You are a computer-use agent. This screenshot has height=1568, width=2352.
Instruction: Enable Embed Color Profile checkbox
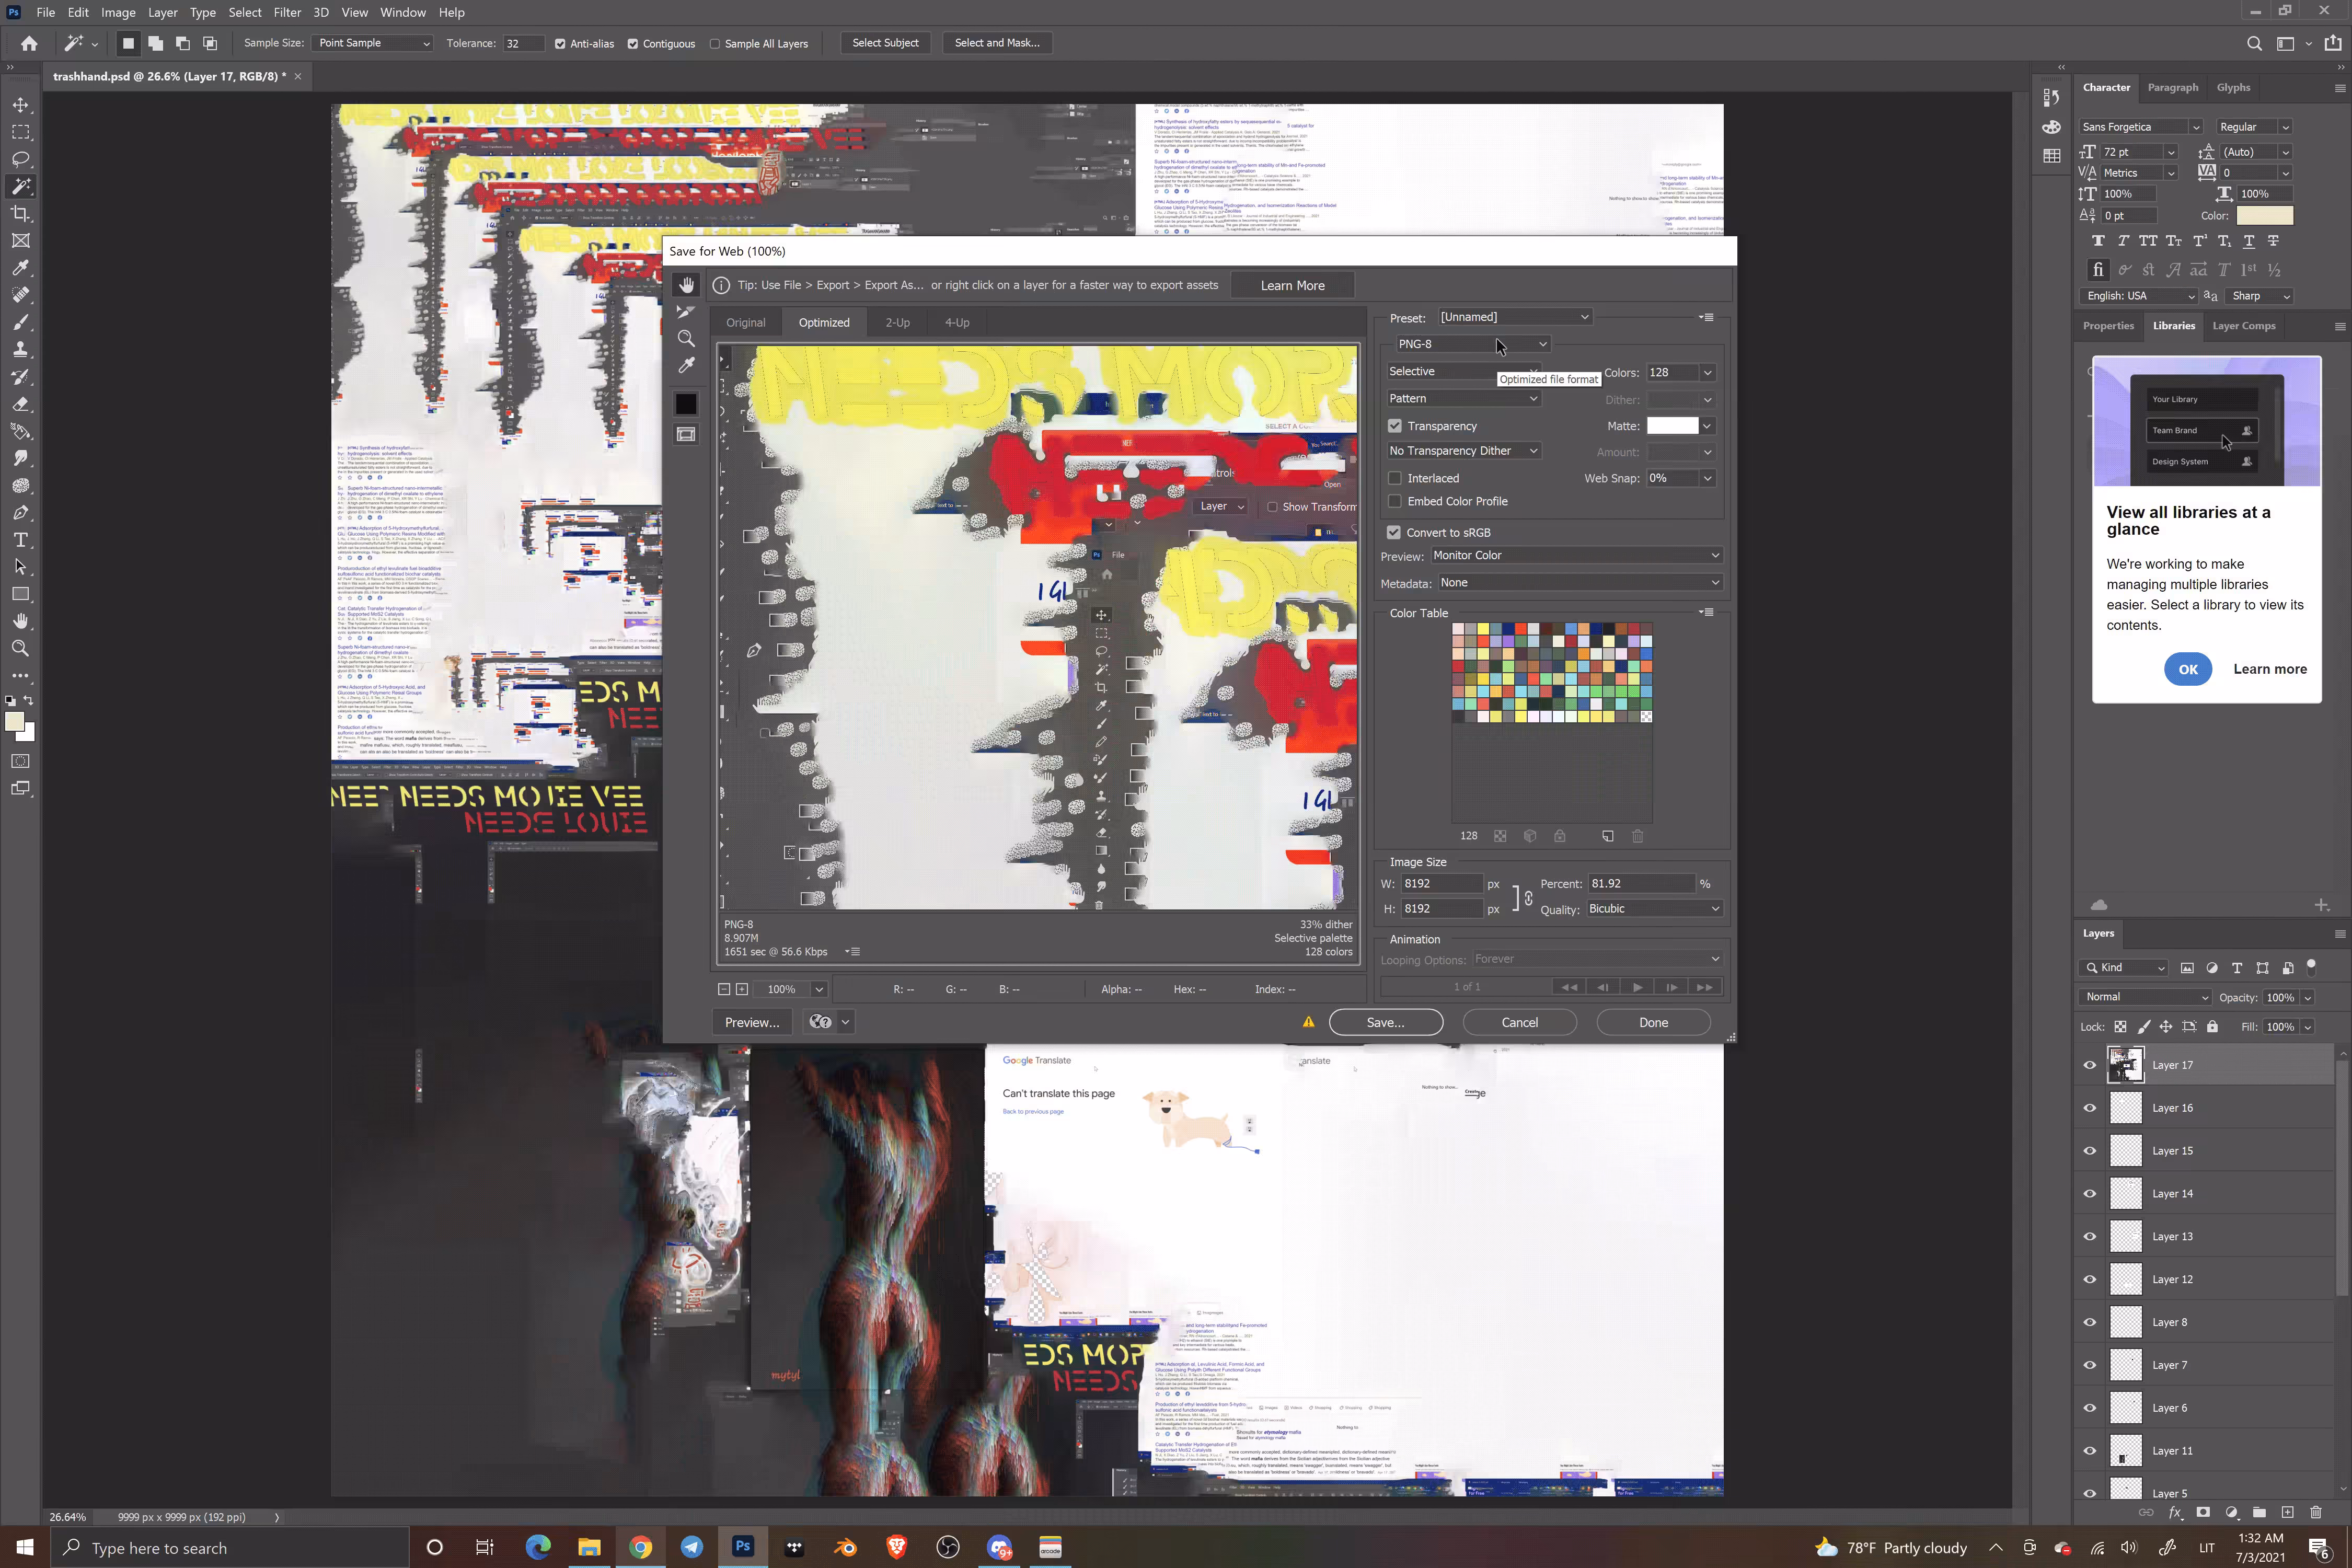click(1395, 501)
